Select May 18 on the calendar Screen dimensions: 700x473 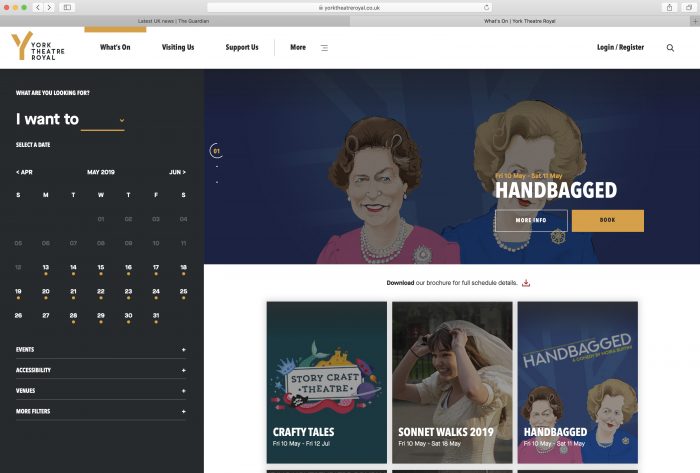click(183, 269)
